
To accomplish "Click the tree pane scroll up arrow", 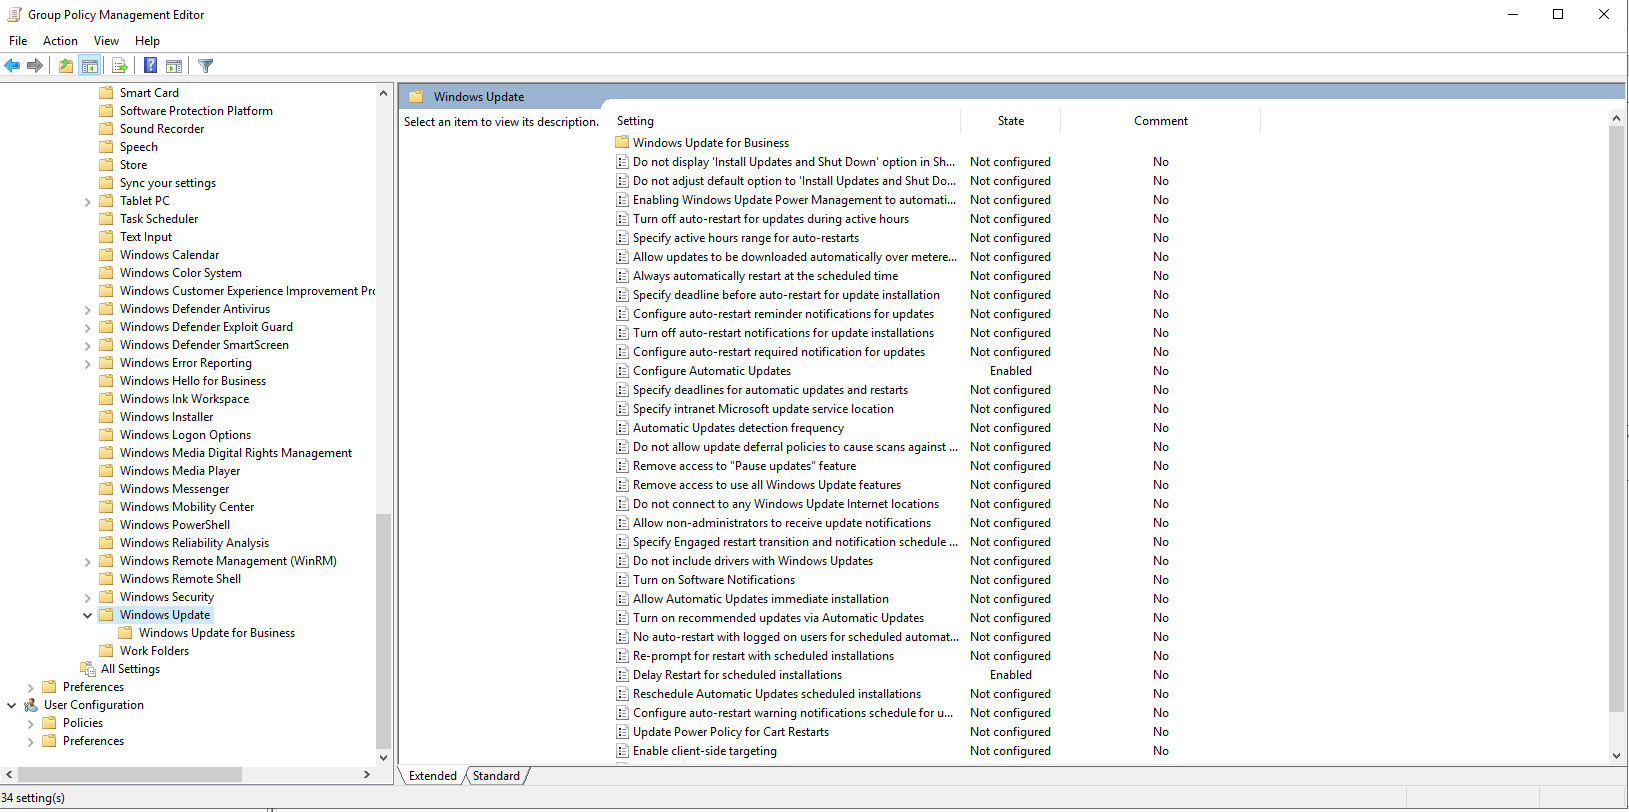I will coord(383,93).
